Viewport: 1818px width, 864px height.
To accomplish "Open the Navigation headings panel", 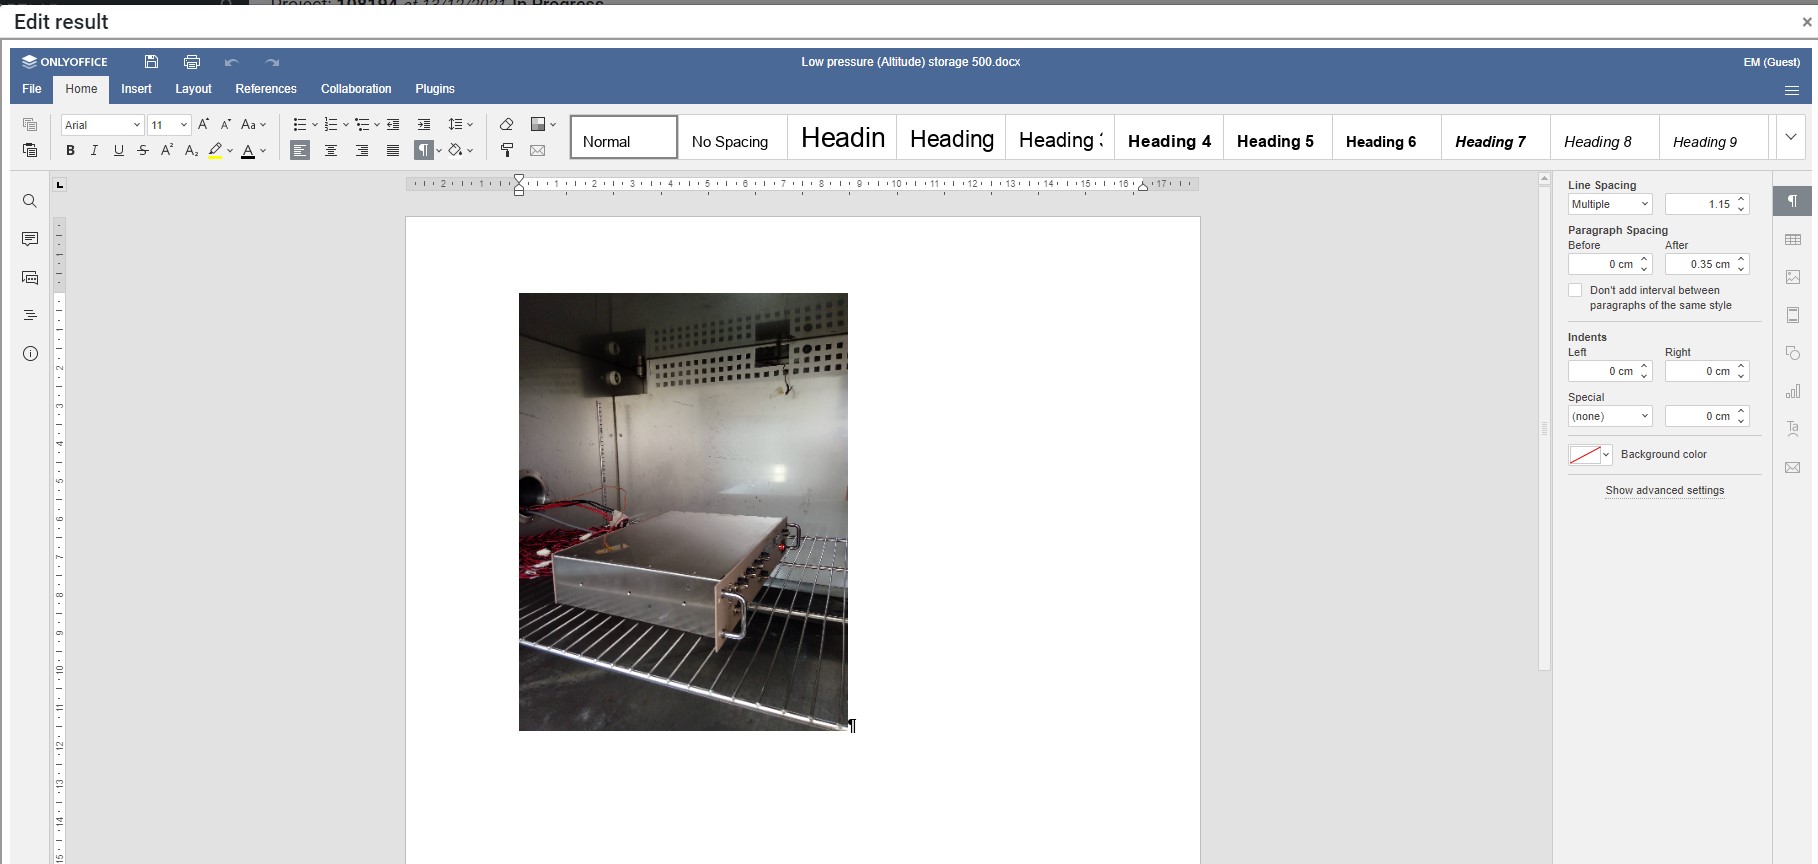I will 30,315.
